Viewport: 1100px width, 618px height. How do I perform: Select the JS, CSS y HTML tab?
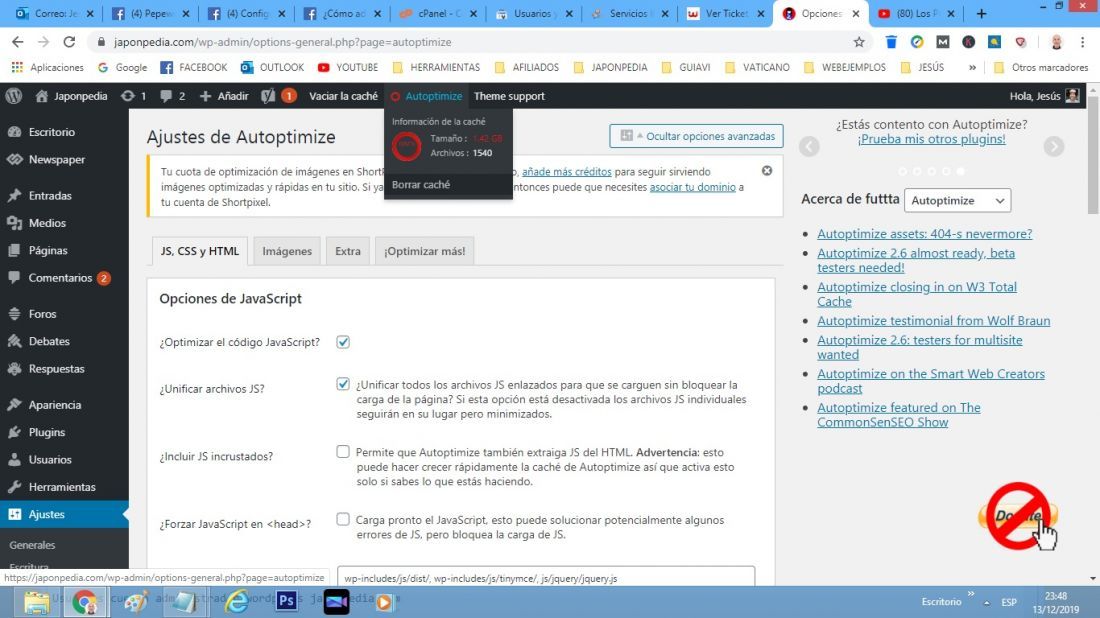[199, 251]
